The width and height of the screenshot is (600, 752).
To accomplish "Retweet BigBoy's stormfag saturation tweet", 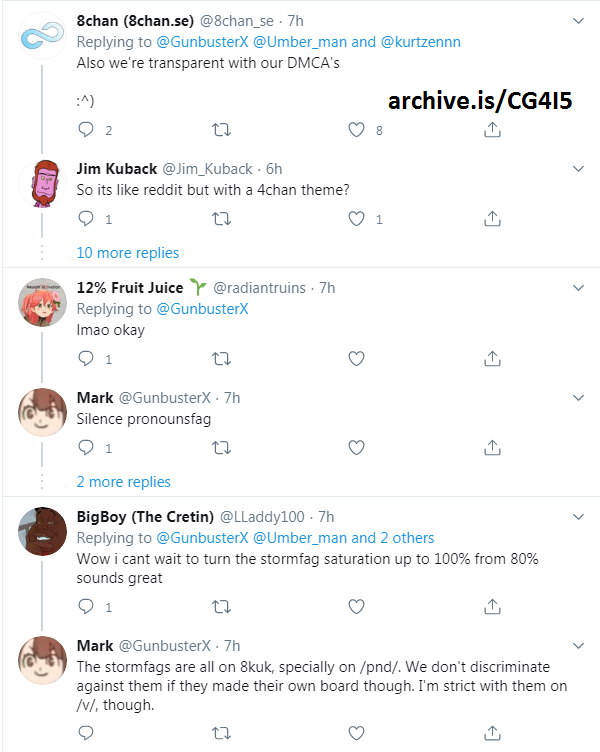I will click(222, 607).
